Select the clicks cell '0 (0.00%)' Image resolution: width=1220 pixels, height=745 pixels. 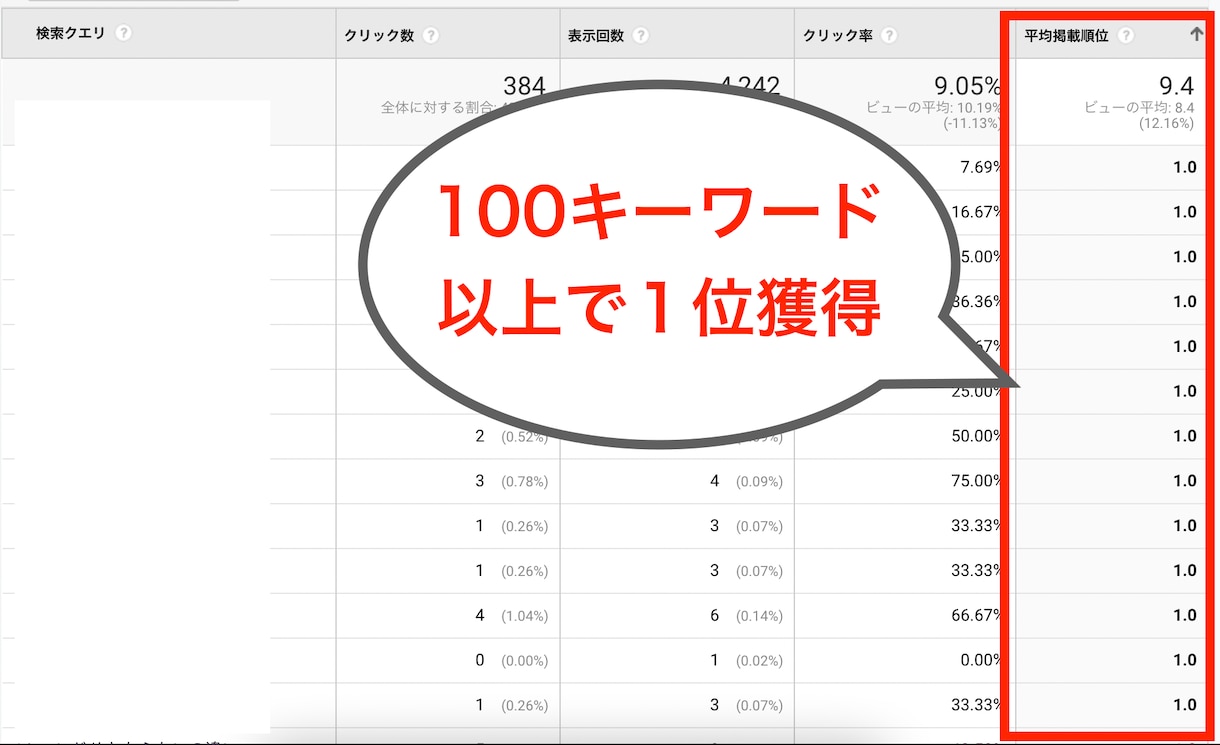[x=511, y=660]
